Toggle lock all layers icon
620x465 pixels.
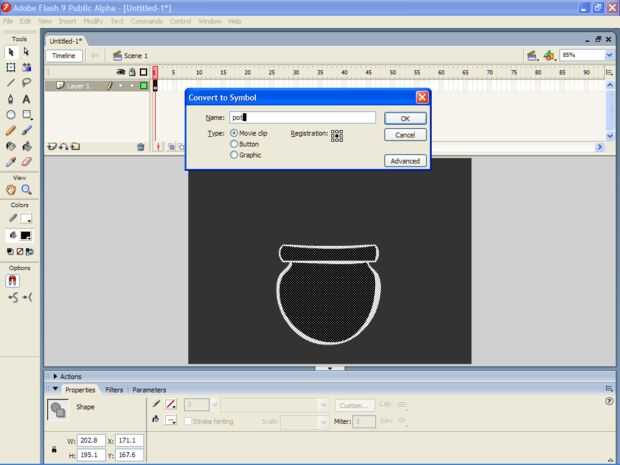pyautogui.click(x=132, y=72)
